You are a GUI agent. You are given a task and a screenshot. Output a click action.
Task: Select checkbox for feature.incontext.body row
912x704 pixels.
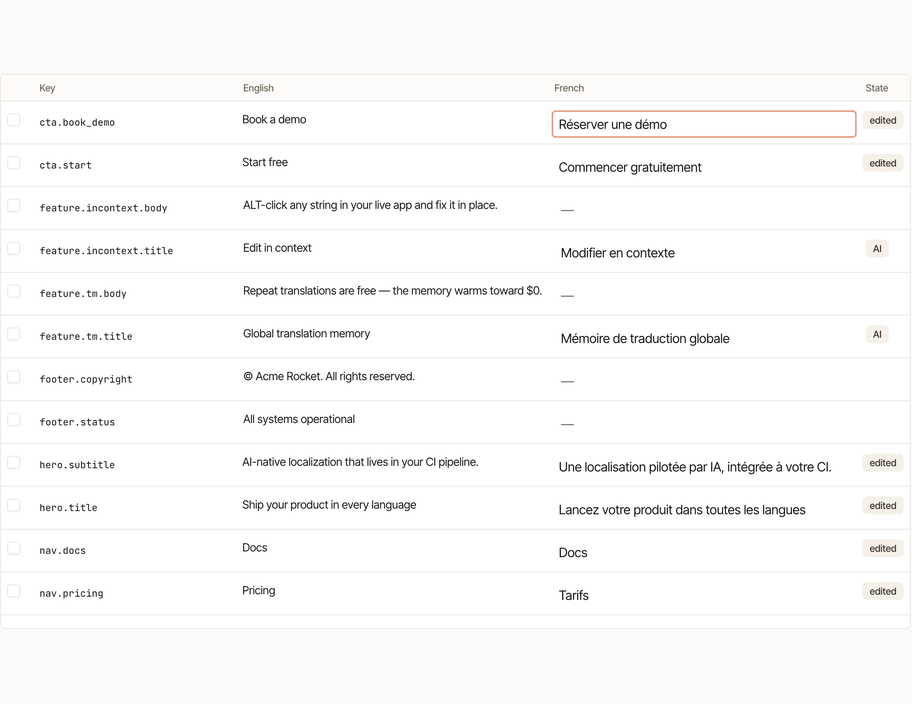pos(14,206)
